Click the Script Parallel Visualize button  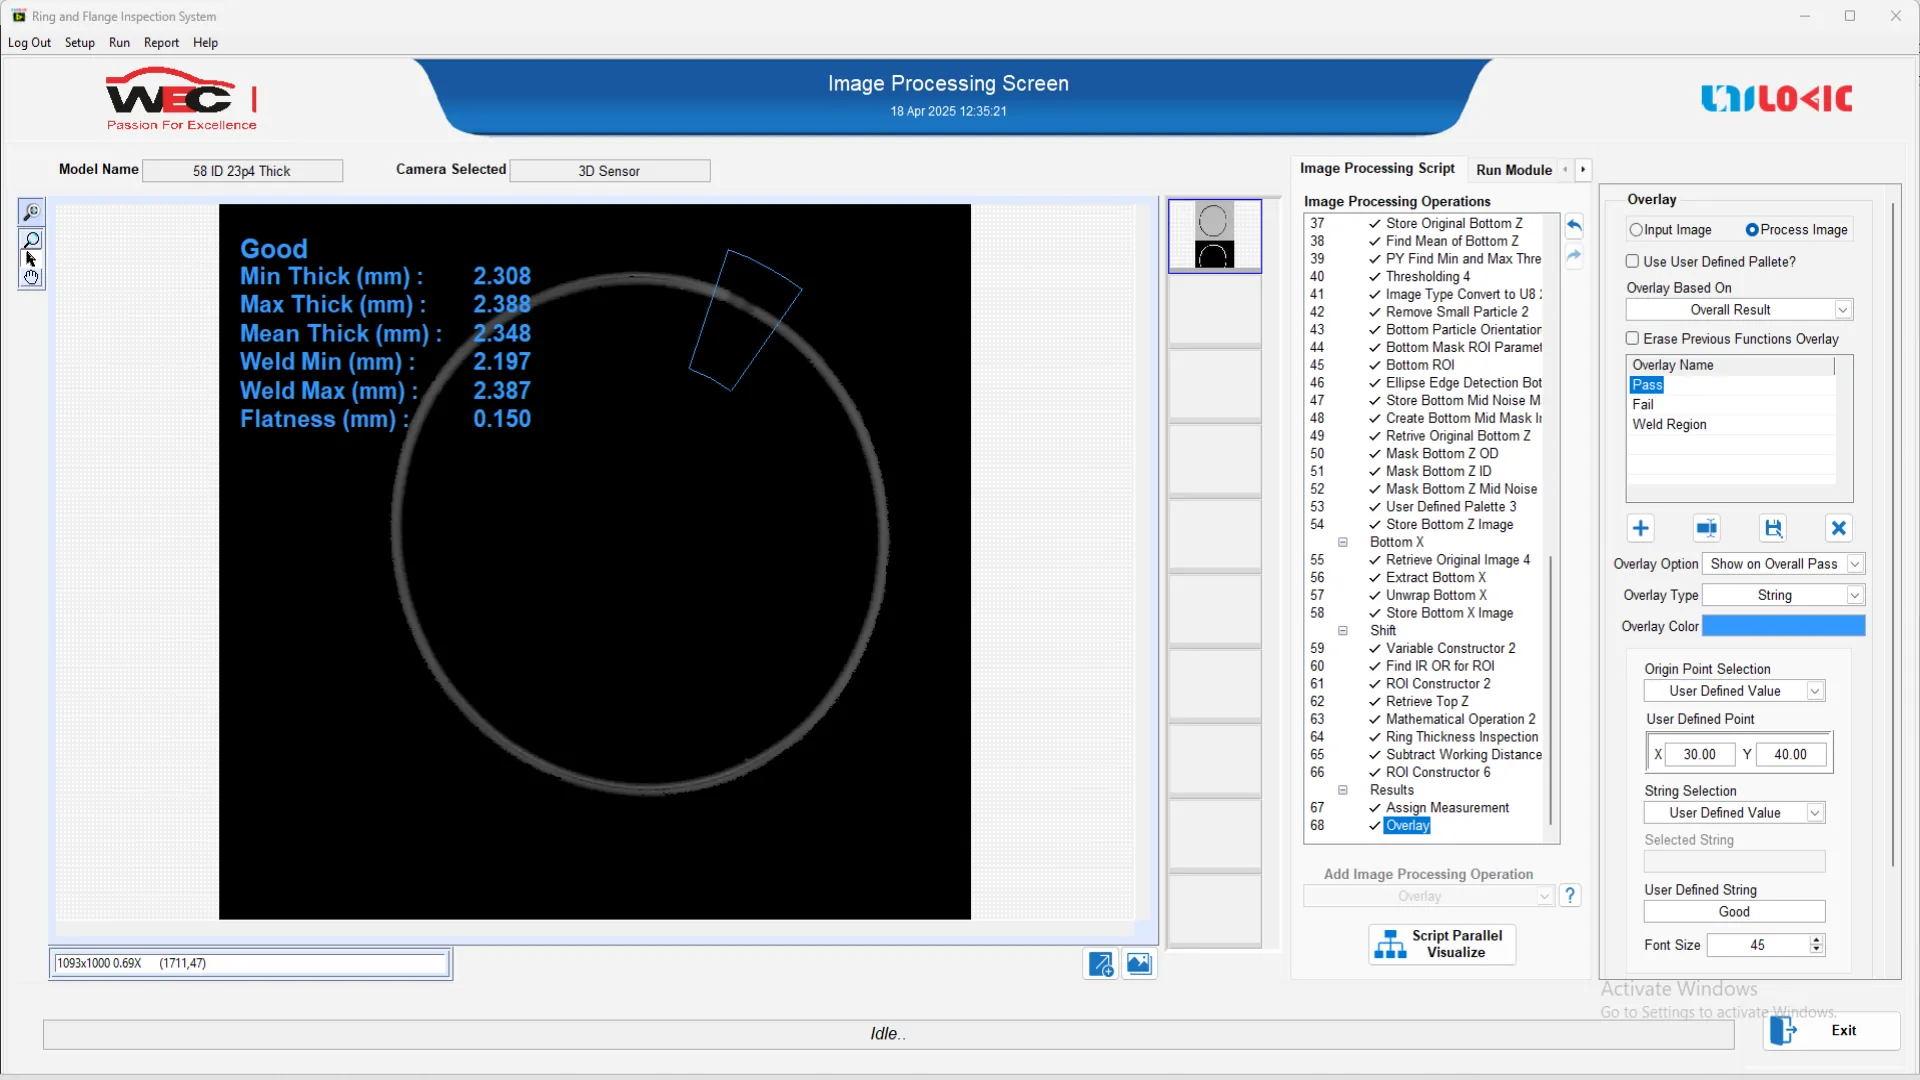pos(1441,944)
